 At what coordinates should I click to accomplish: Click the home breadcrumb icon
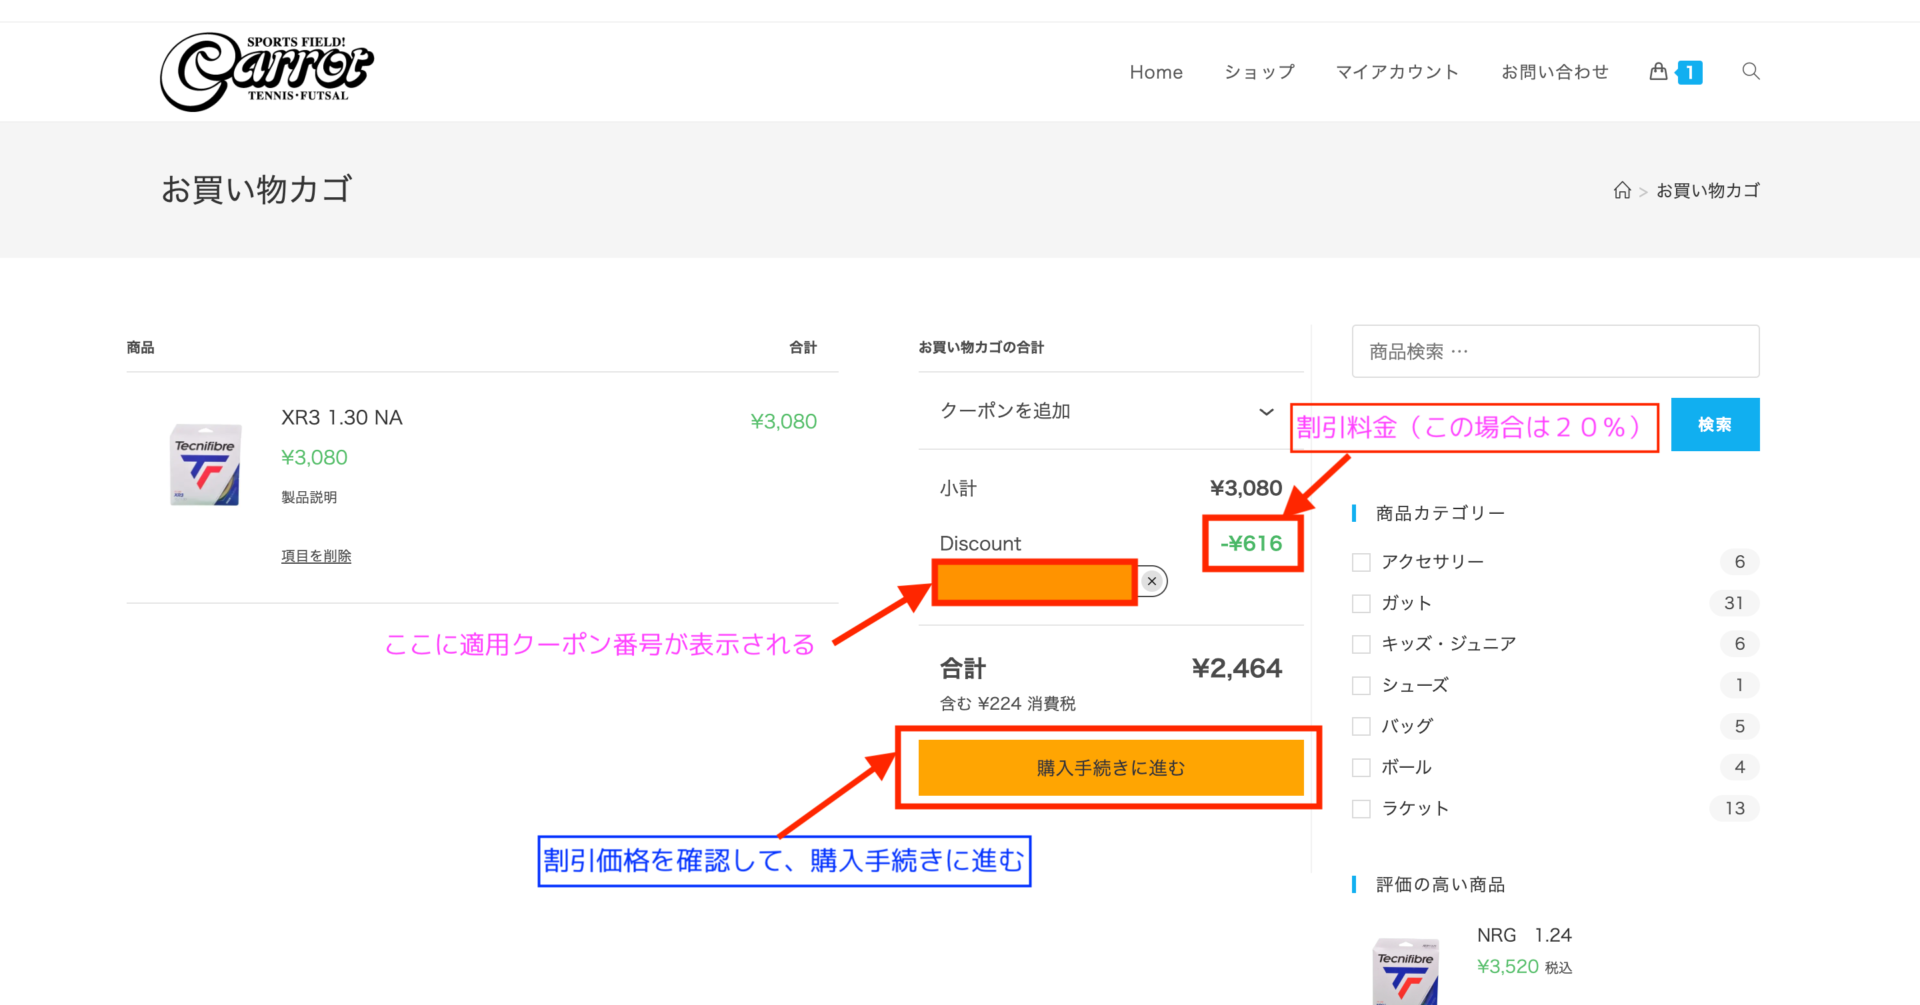(1622, 190)
